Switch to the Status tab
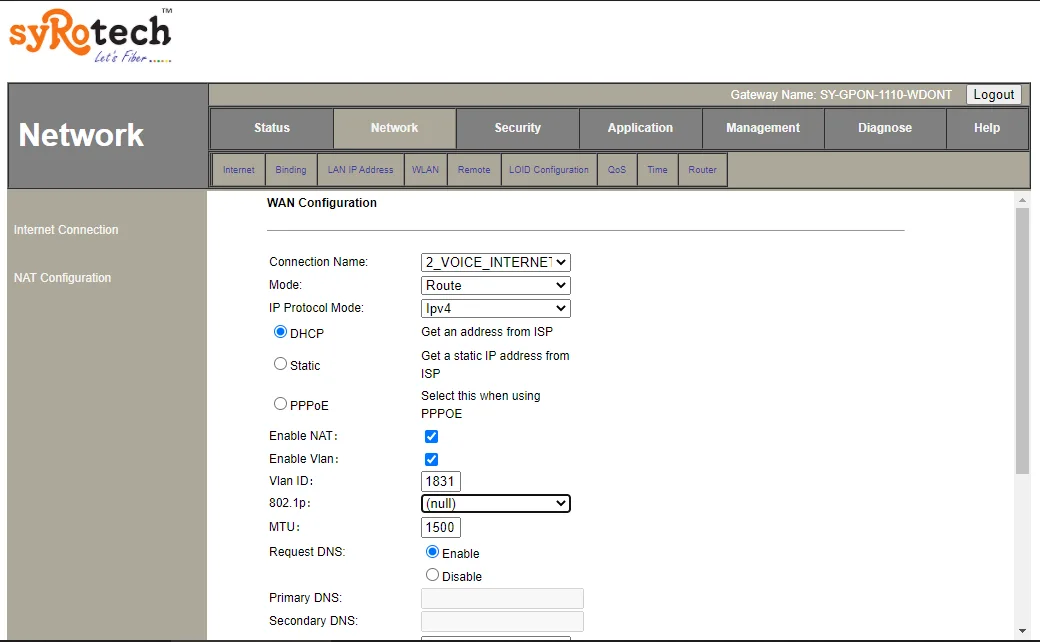 [270, 128]
